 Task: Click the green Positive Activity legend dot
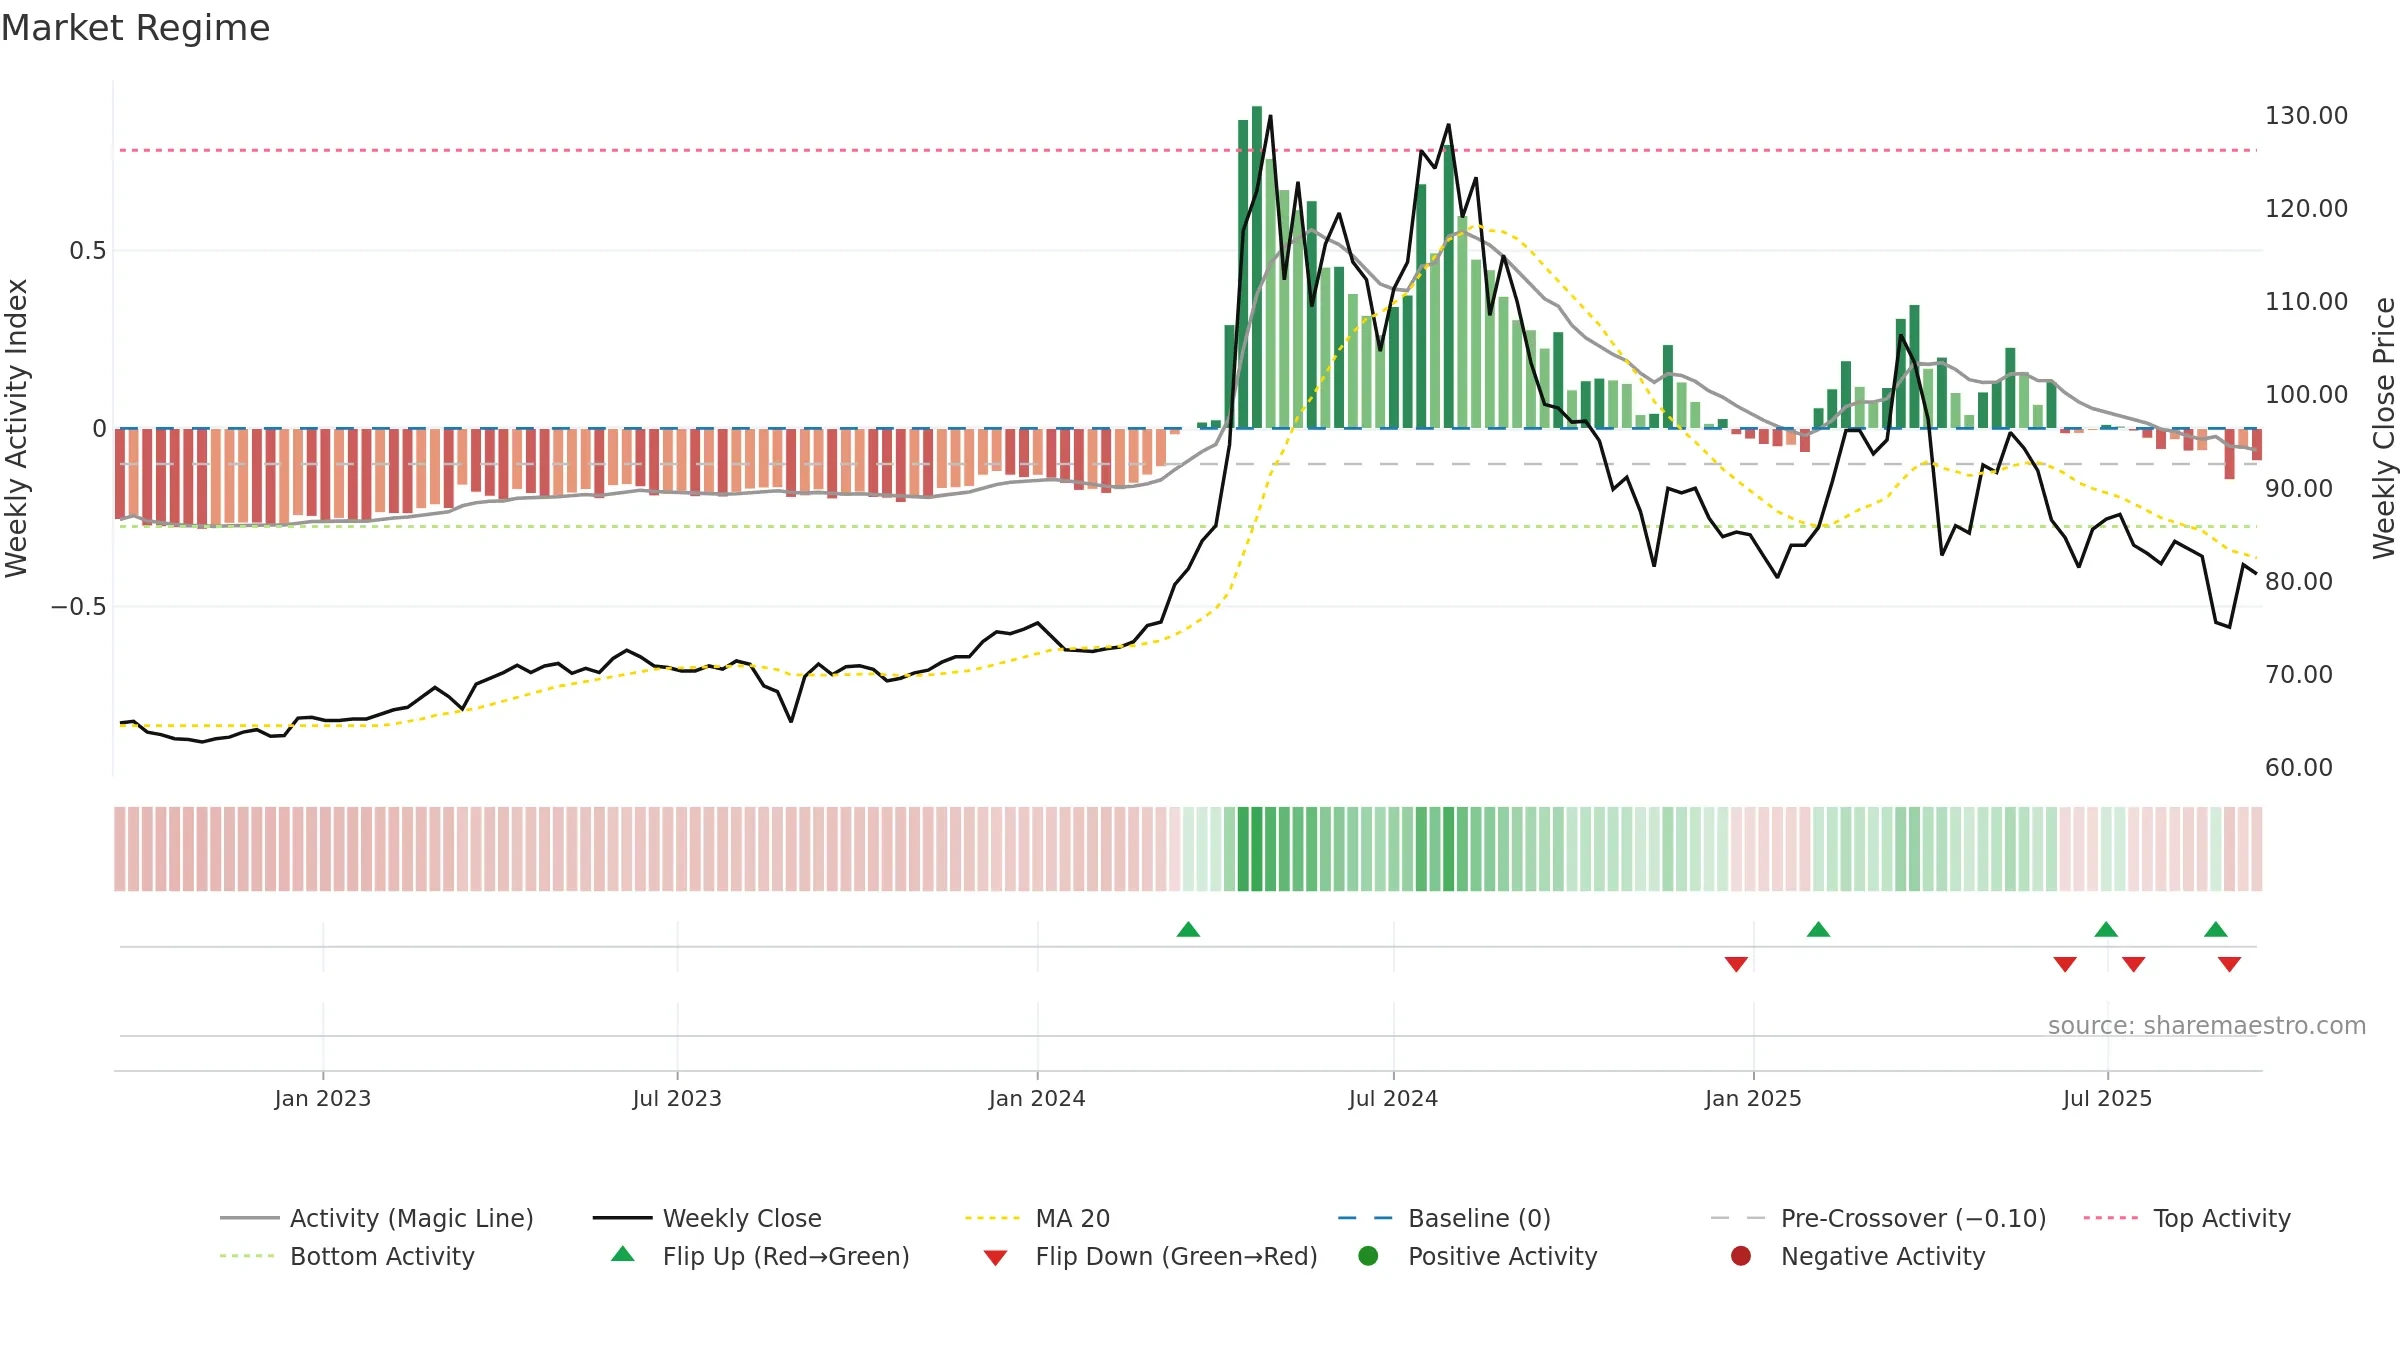tap(1368, 1255)
